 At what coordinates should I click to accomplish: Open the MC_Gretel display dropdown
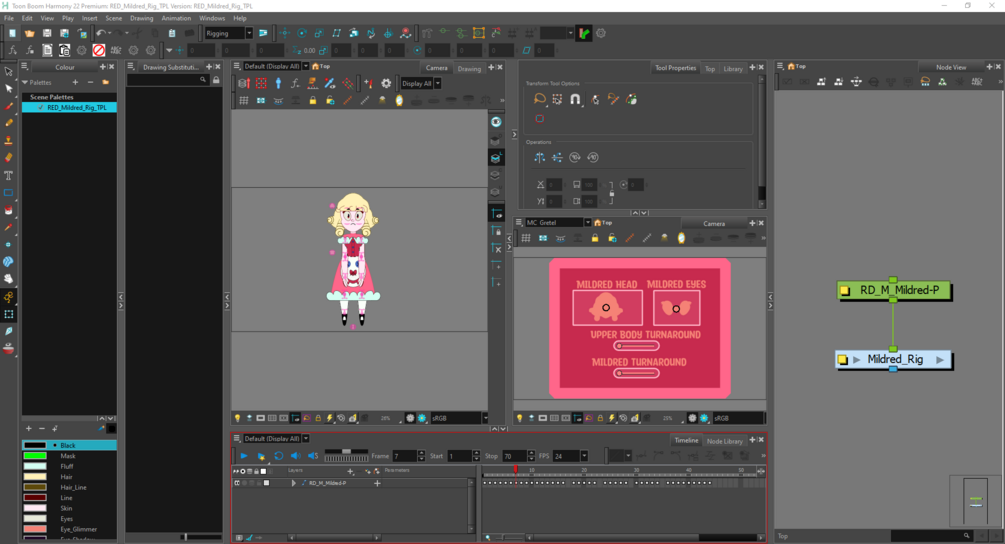(x=587, y=222)
